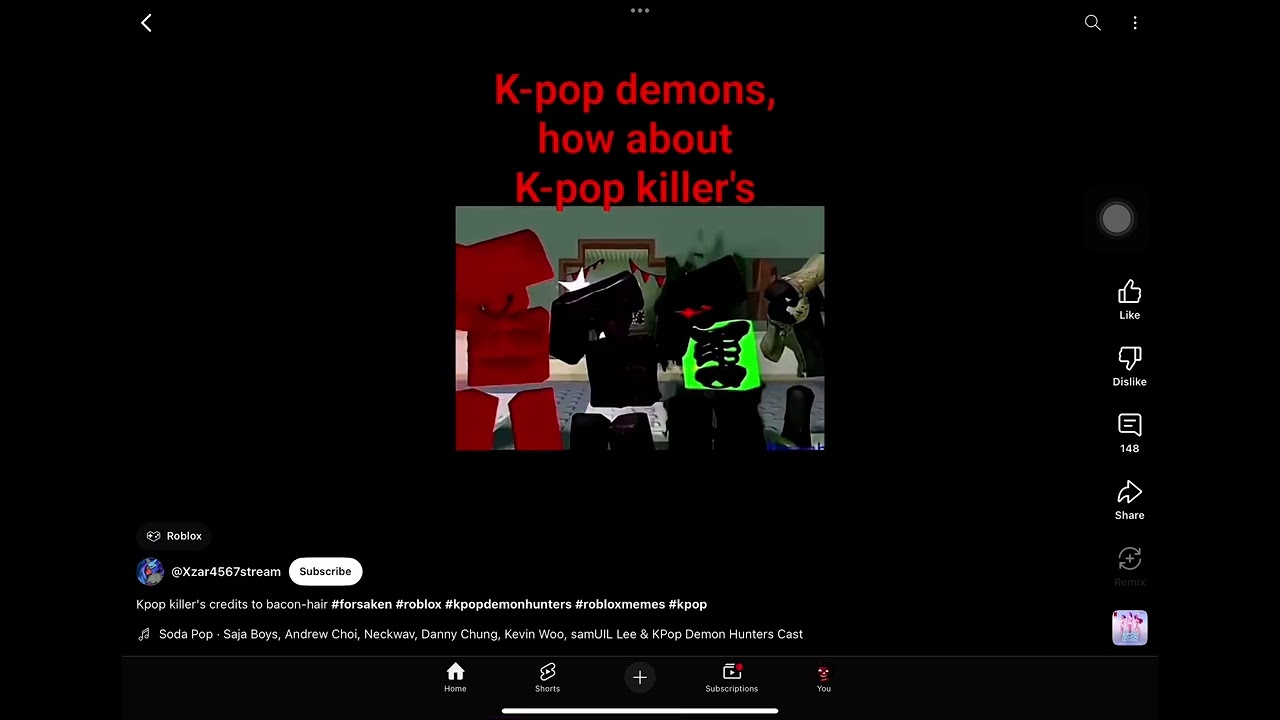
Task: Open the @Xzar4567stream channel avatar
Action: 150,572
